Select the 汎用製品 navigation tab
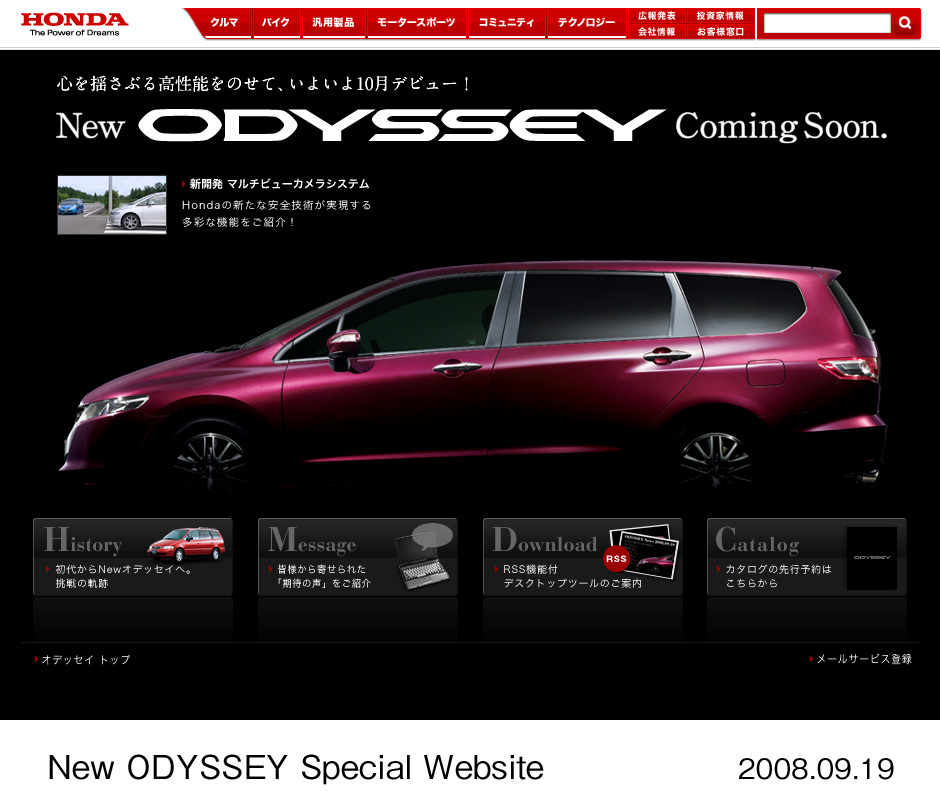The image size is (940, 791). 333,22
